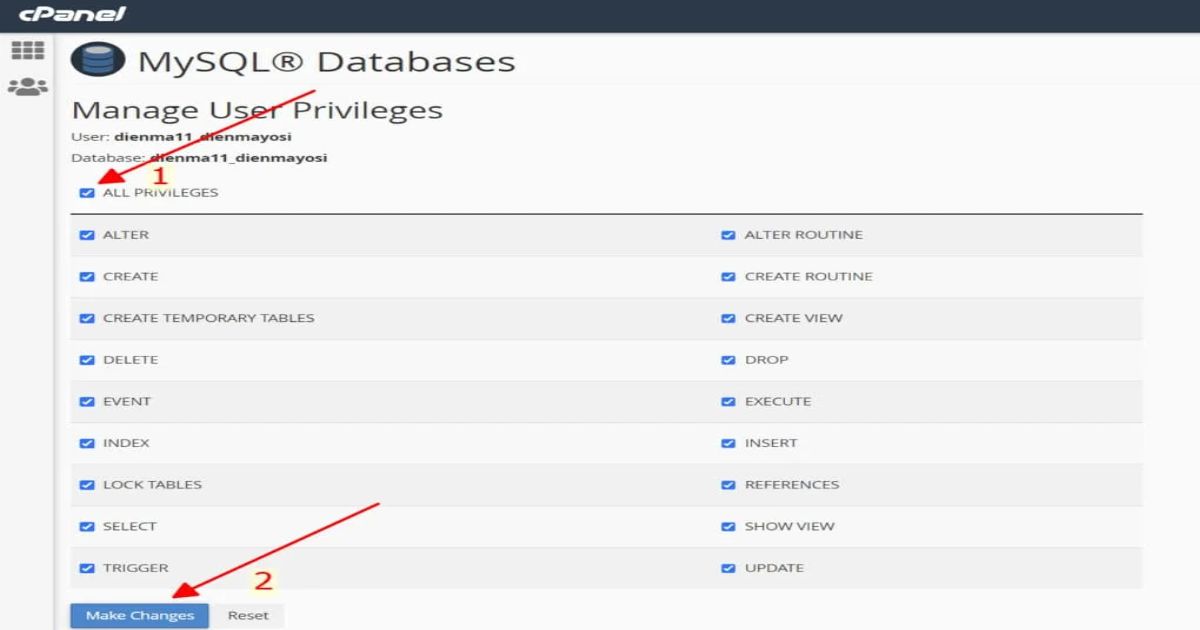Screen dimensions: 1200x630
Task: Open the User Manager people icon
Action: 27,87
